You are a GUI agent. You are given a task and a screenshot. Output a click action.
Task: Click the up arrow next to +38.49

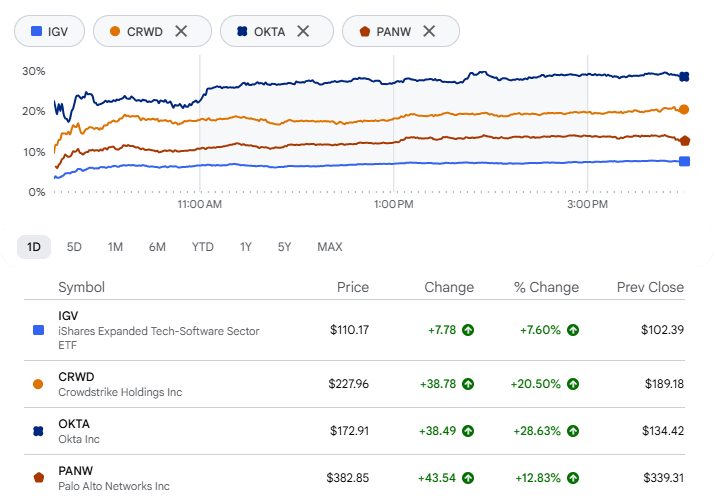pos(468,431)
